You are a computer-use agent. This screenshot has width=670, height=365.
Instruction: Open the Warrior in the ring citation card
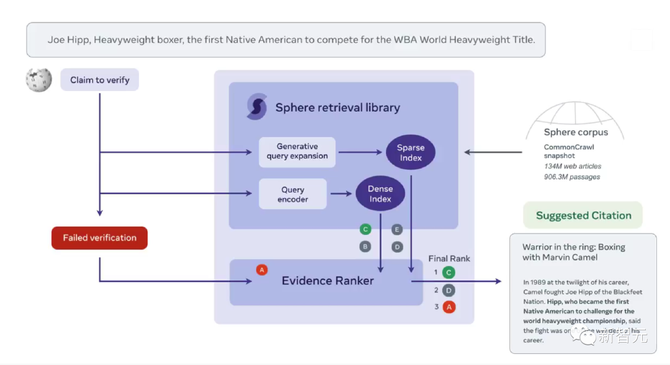coord(583,293)
